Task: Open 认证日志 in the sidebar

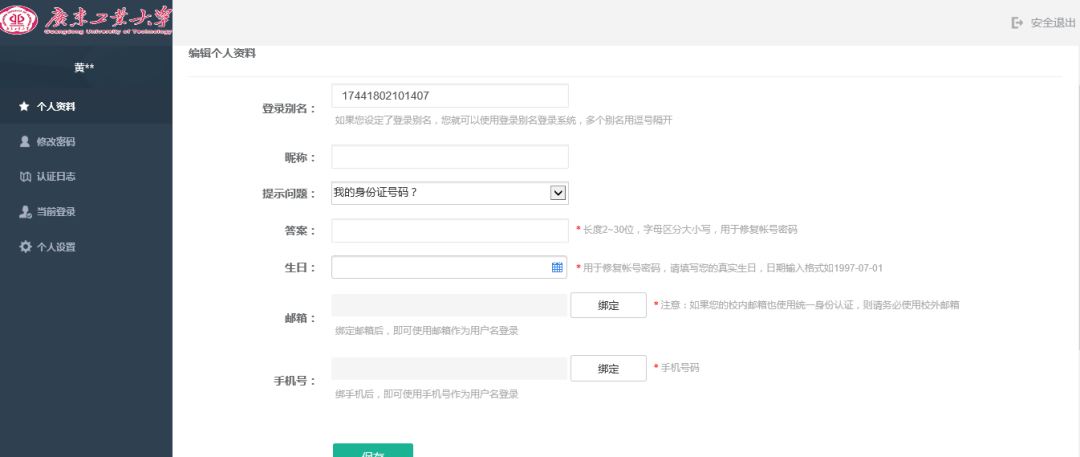Action: 86,177
